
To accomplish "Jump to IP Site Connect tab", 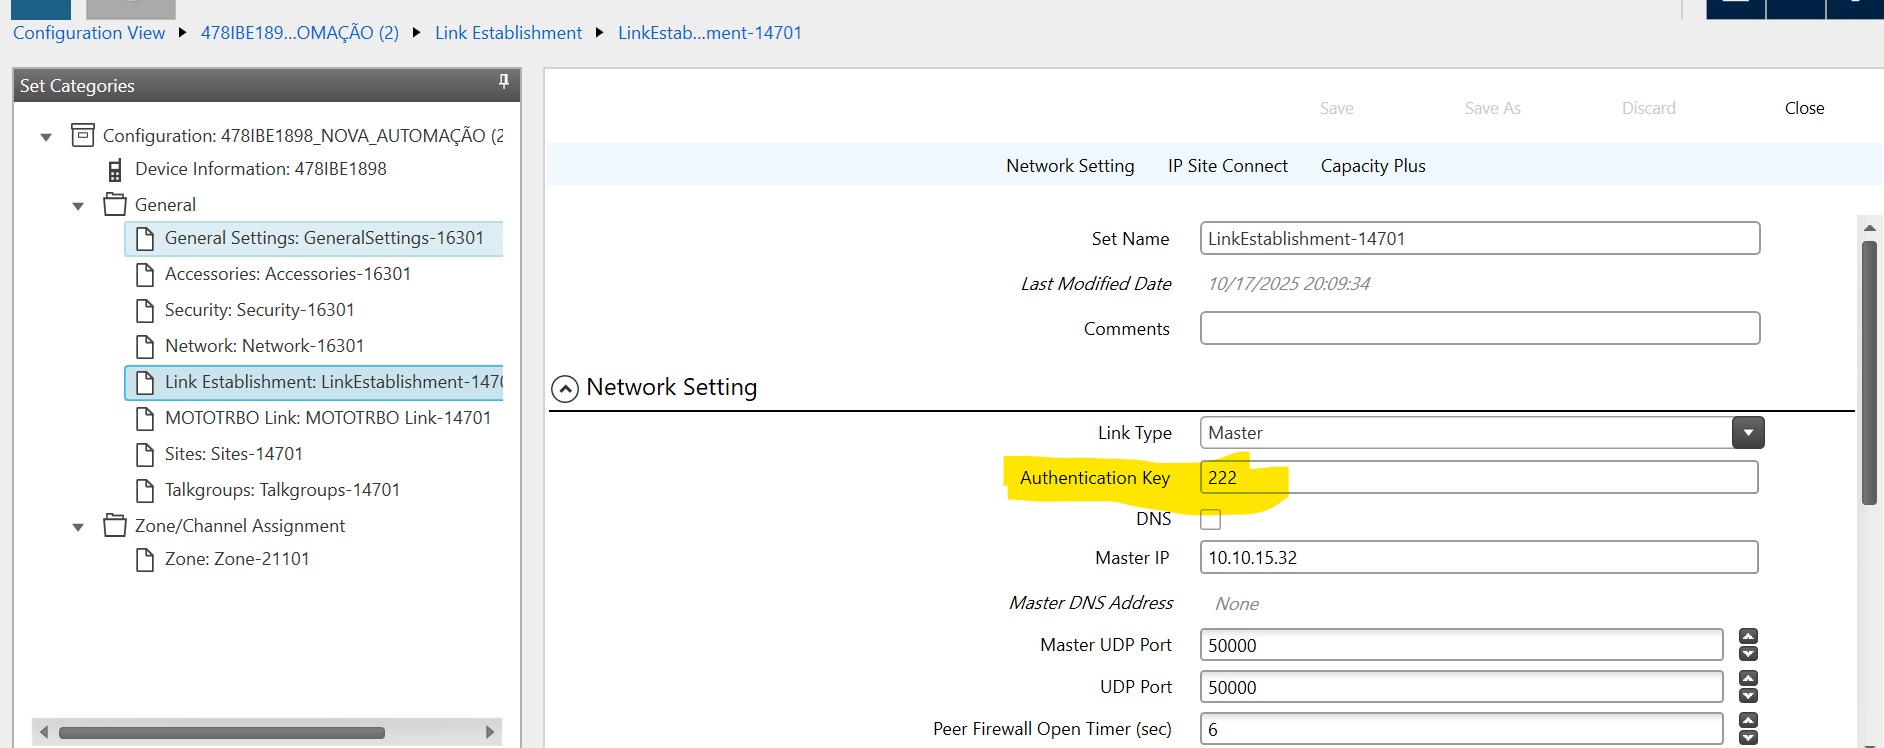I will (1228, 166).
